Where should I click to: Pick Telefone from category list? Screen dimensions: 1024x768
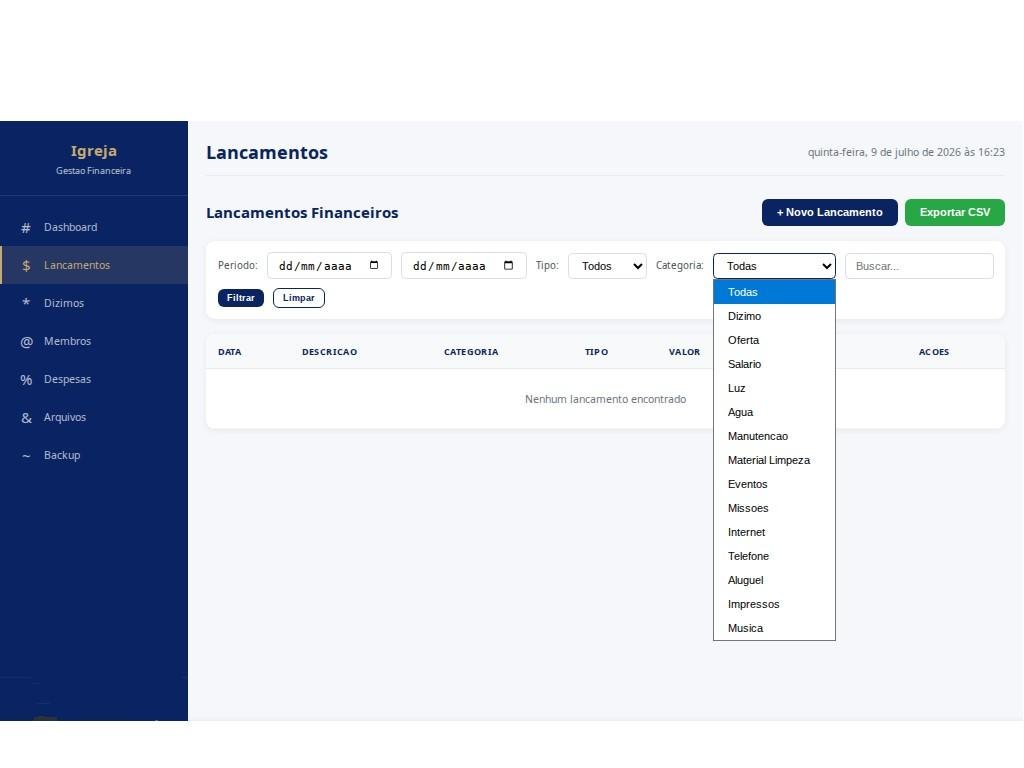(775, 556)
